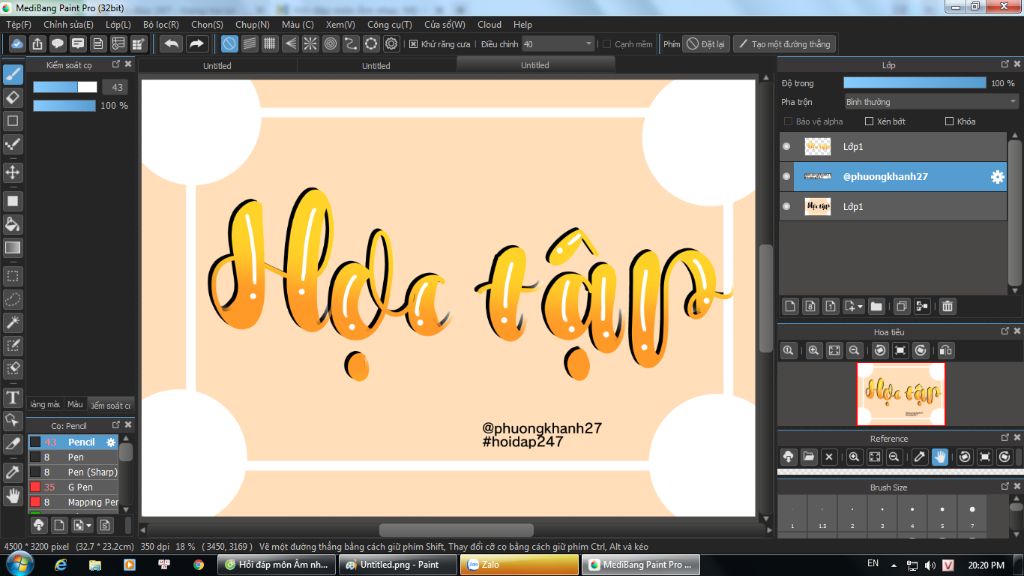Add a new layer folder
Screen dimensions: 1024x576
coord(876,306)
